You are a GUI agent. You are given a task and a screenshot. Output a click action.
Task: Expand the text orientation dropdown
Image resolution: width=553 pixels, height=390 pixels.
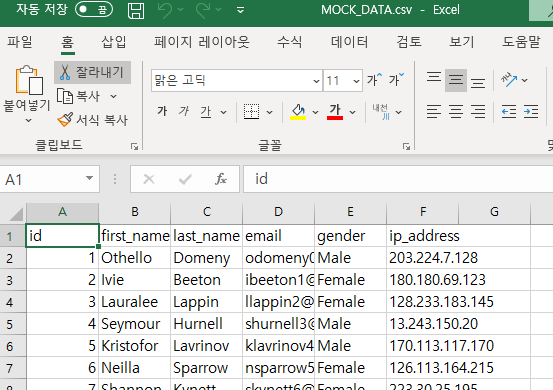point(525,80)
